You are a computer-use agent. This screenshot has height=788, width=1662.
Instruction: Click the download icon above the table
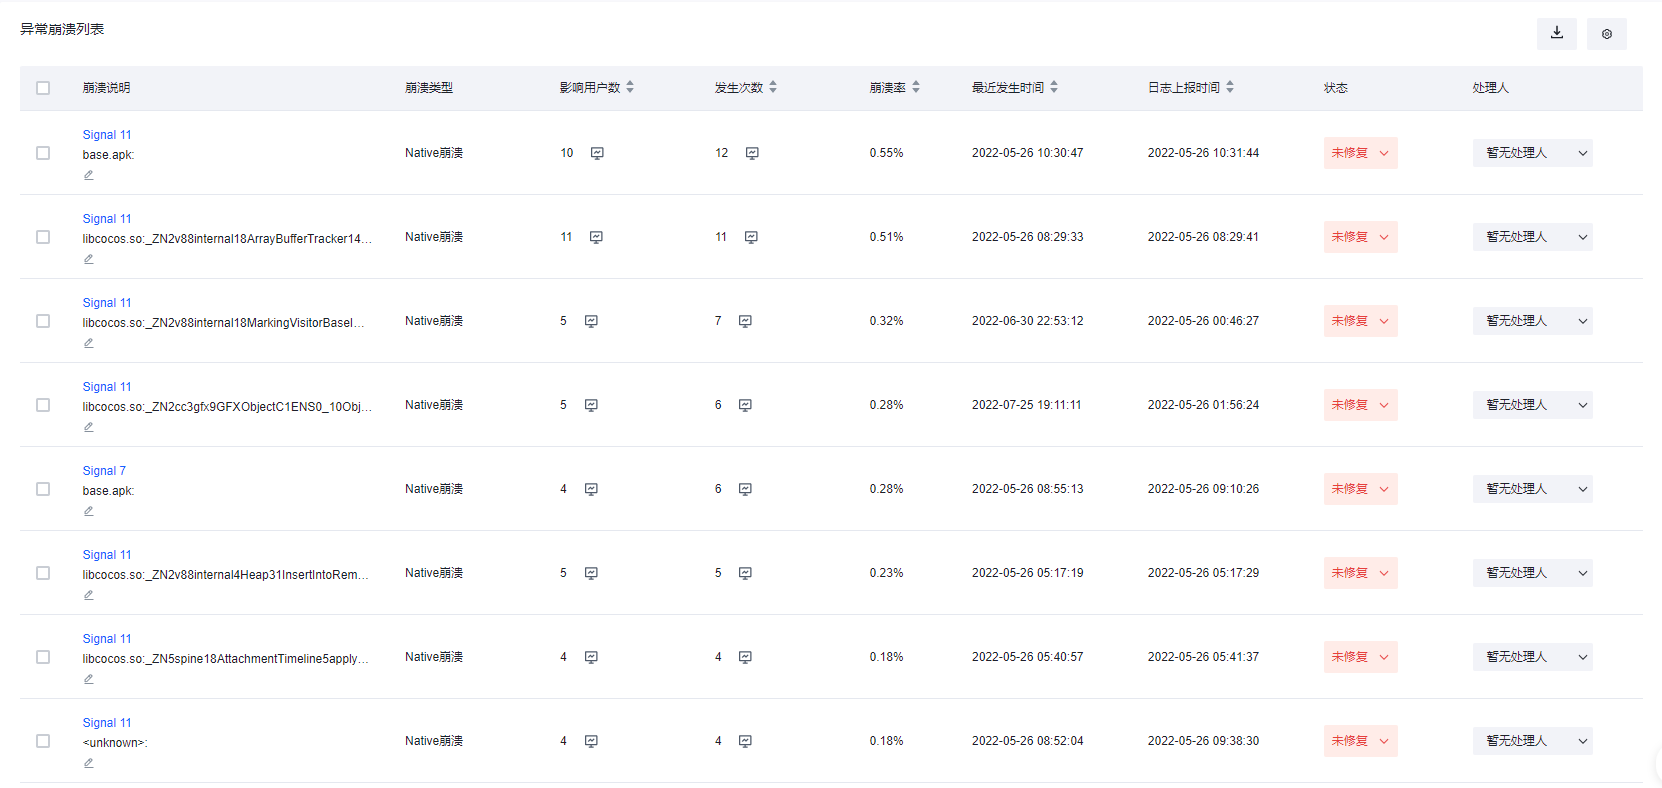1556,33
